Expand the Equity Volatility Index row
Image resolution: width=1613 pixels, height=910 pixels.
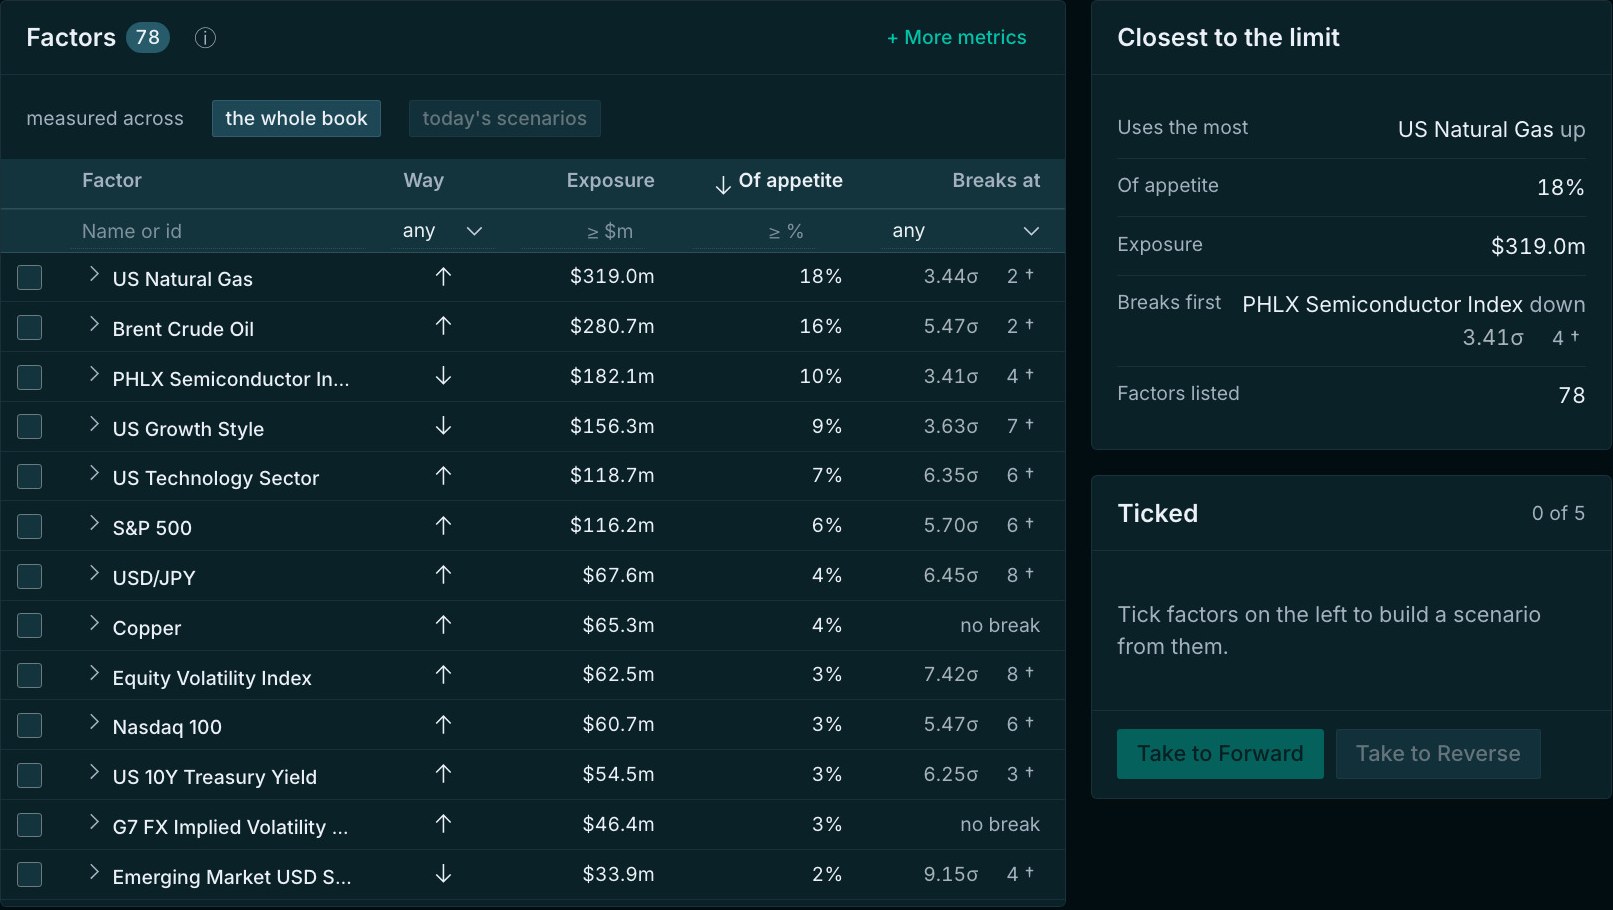tap(94, 673)
